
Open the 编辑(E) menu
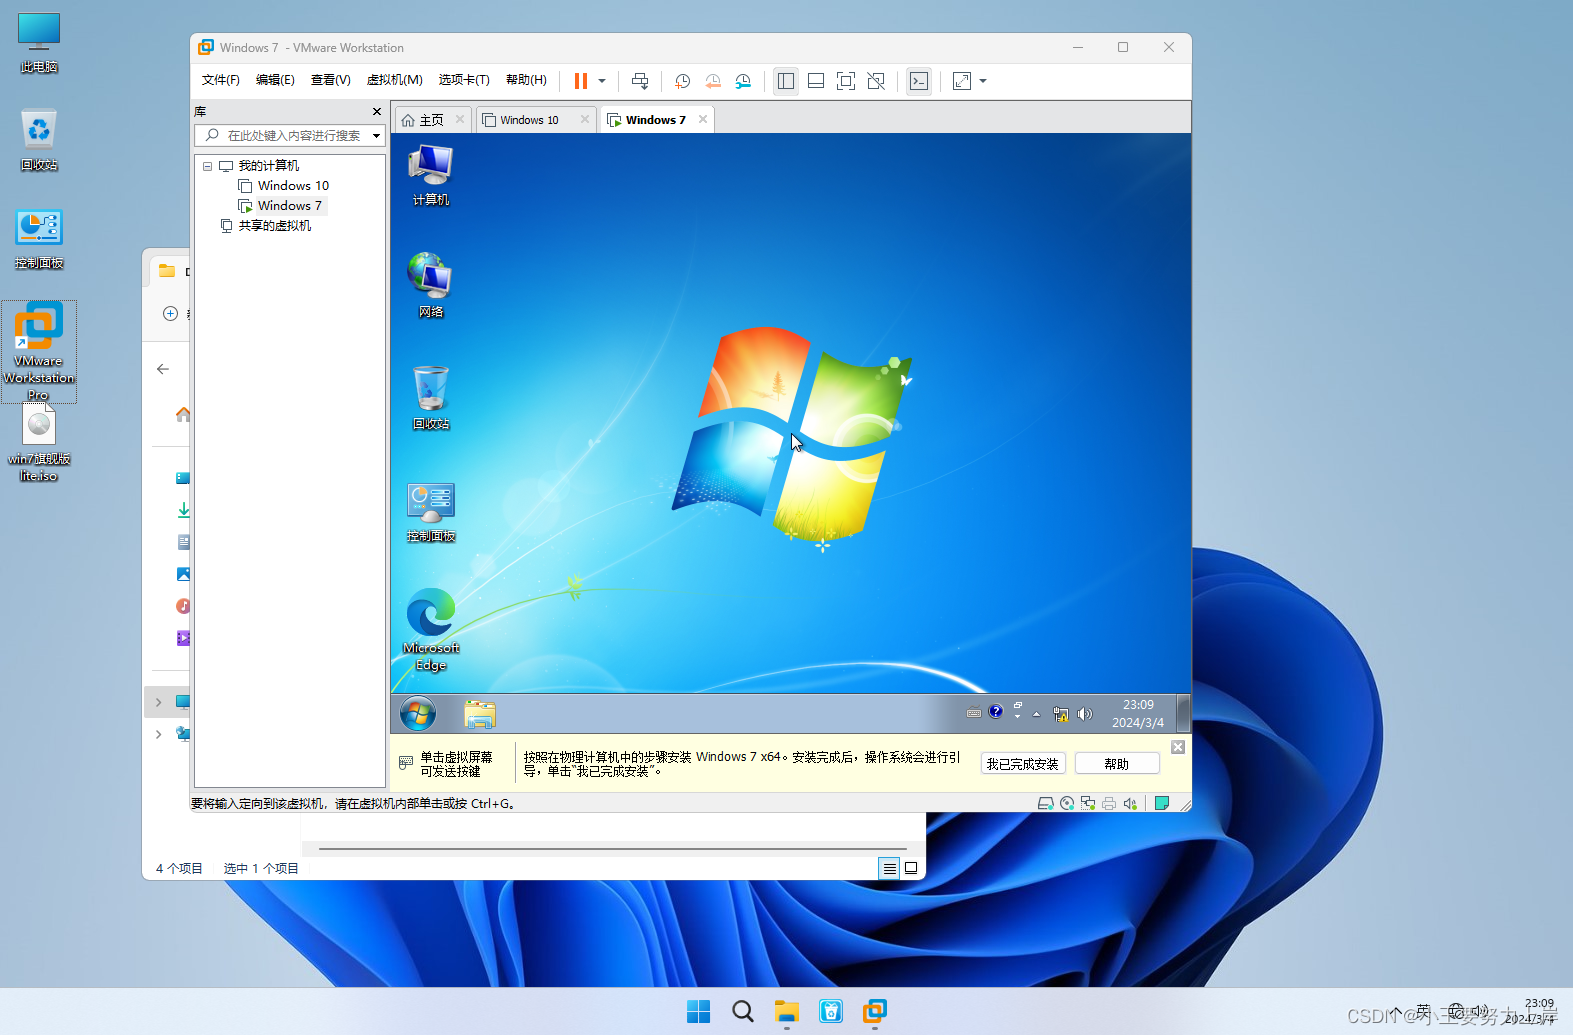pyautogui.click(x=275, y=80)
